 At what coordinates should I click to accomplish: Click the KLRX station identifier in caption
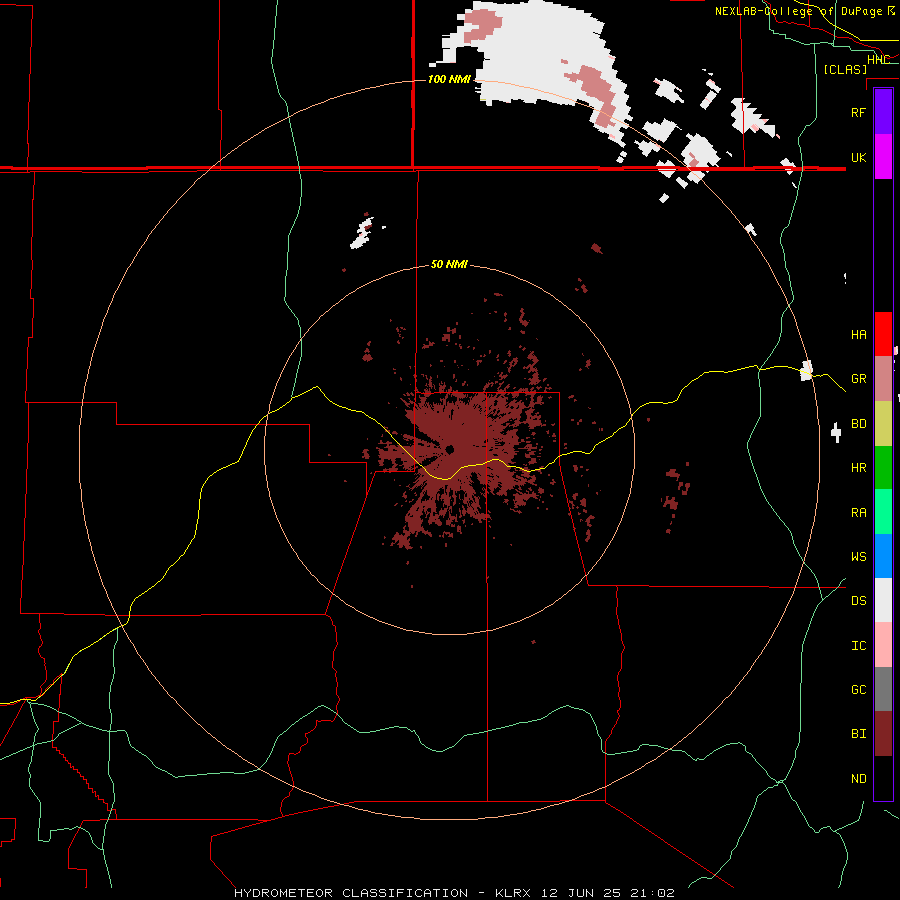tap(513, 893)
